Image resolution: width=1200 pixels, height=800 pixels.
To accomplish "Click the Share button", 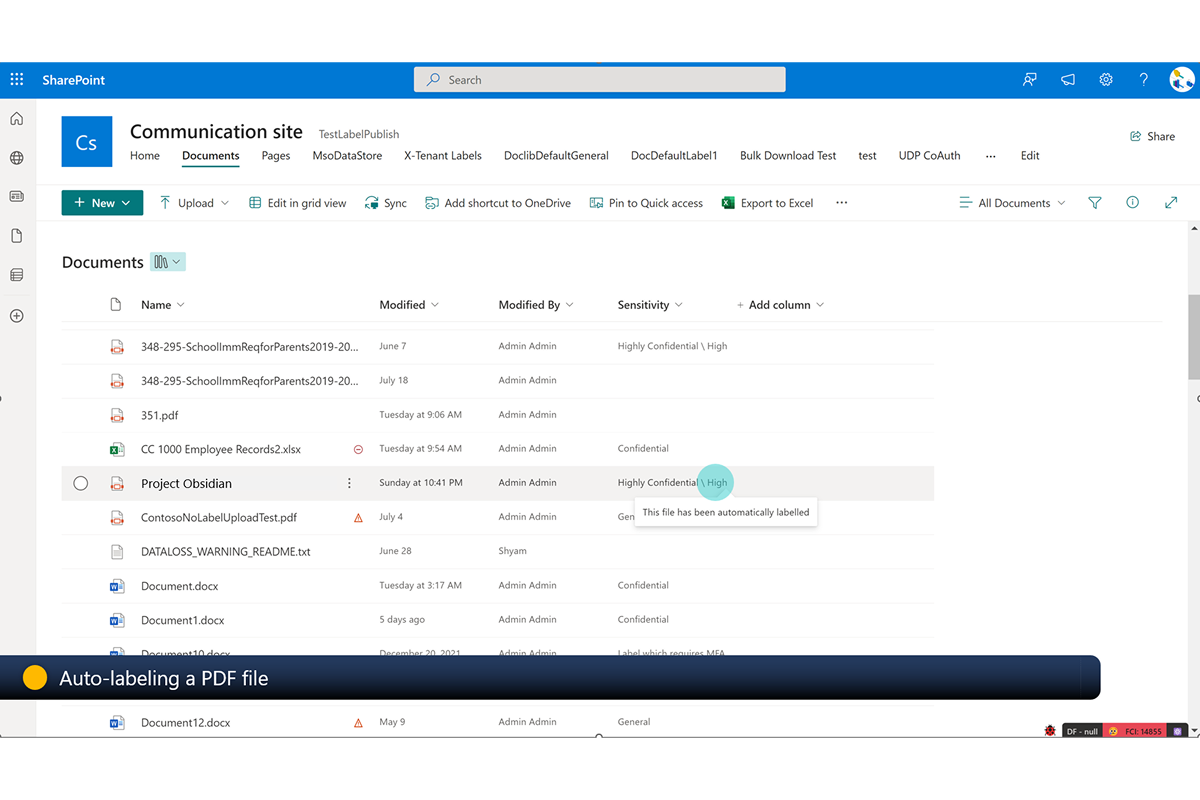I will coord(1152,136).
